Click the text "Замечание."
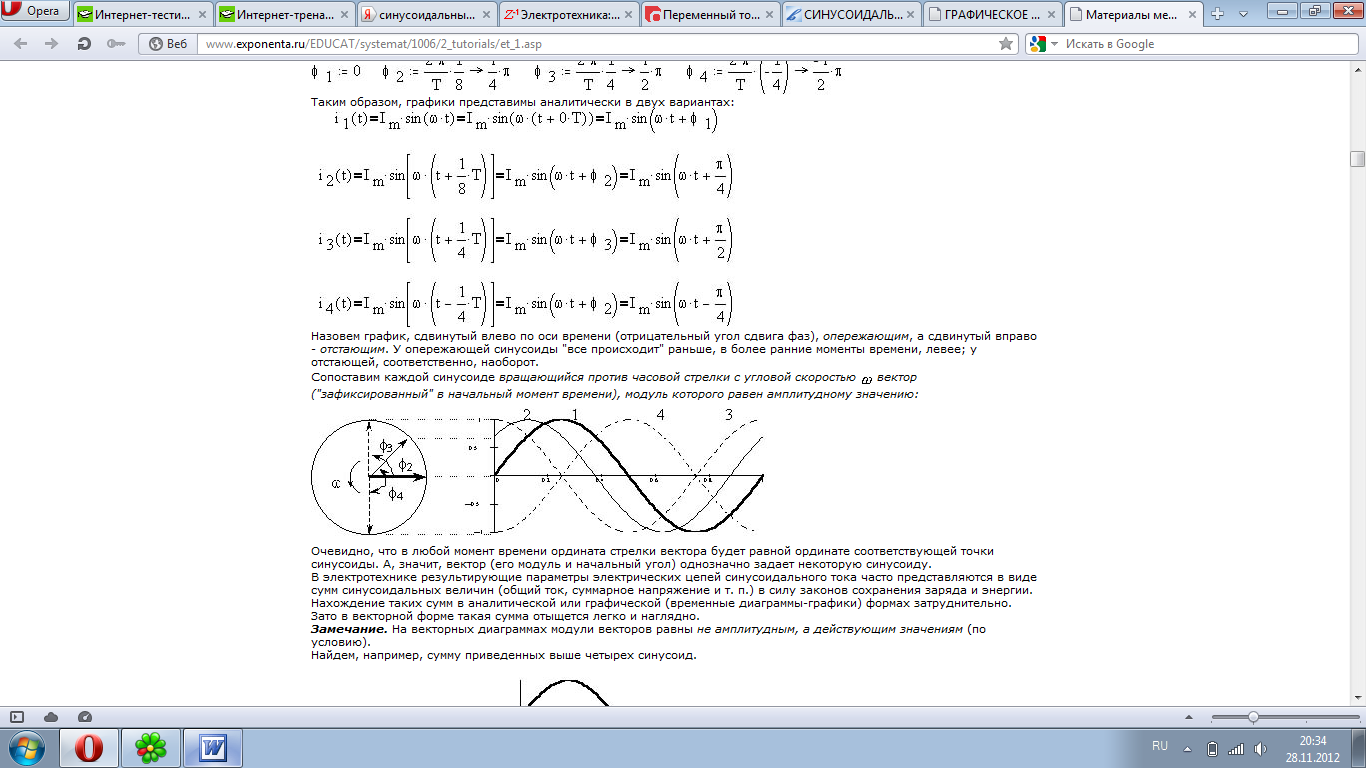This screenshot has height=768, width=1366. [349, 629]
